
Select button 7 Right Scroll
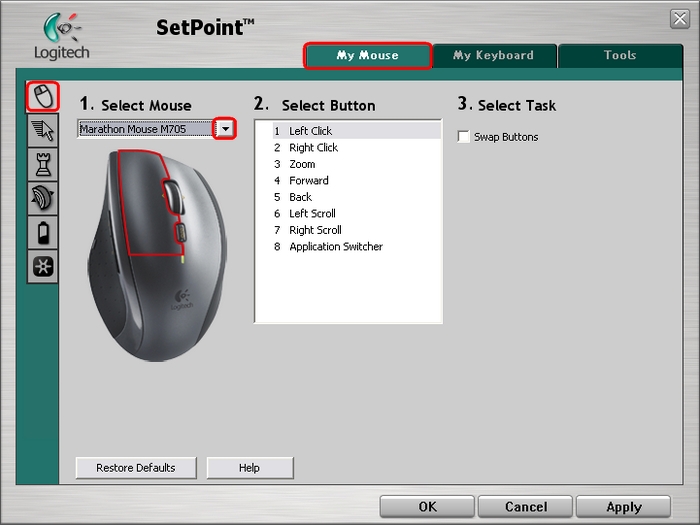click(357, 230)
